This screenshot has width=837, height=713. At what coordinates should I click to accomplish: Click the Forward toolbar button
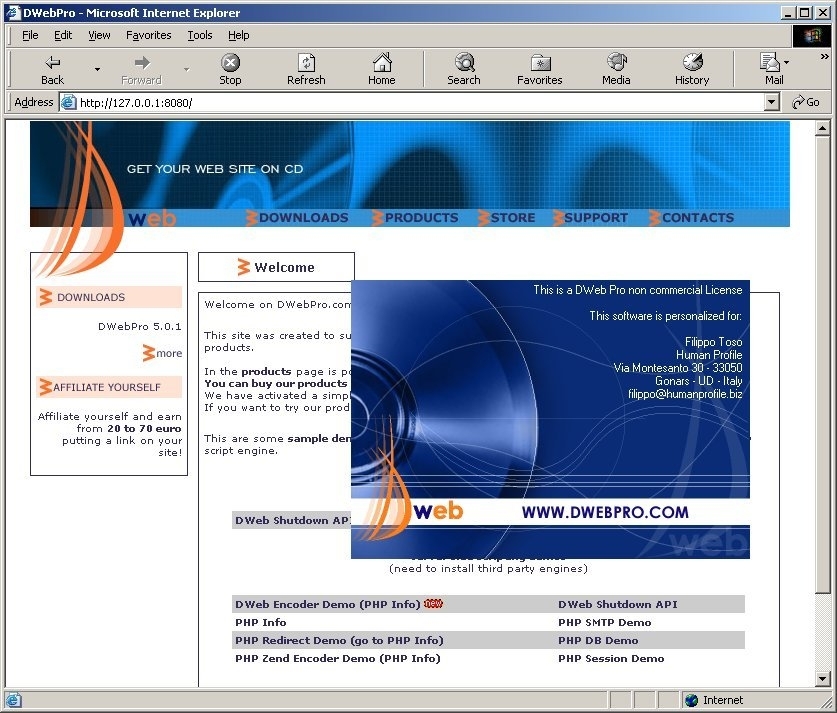[x=141, y=69]
